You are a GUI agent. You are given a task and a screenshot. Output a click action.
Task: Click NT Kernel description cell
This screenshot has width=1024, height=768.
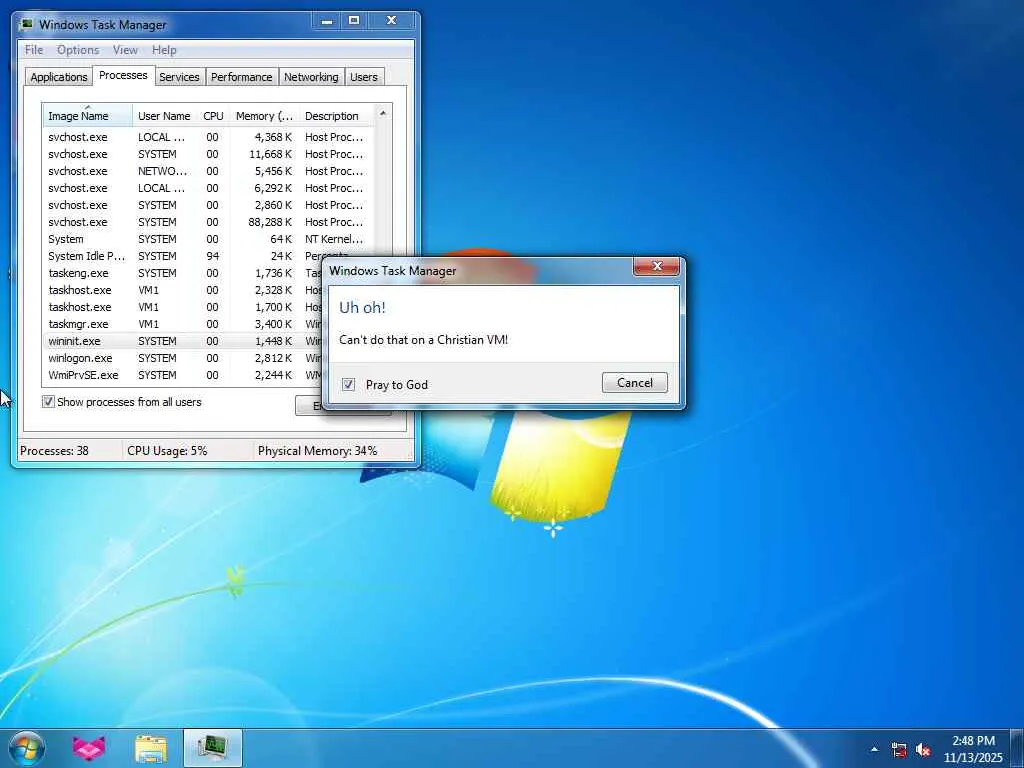pos(334,239)
